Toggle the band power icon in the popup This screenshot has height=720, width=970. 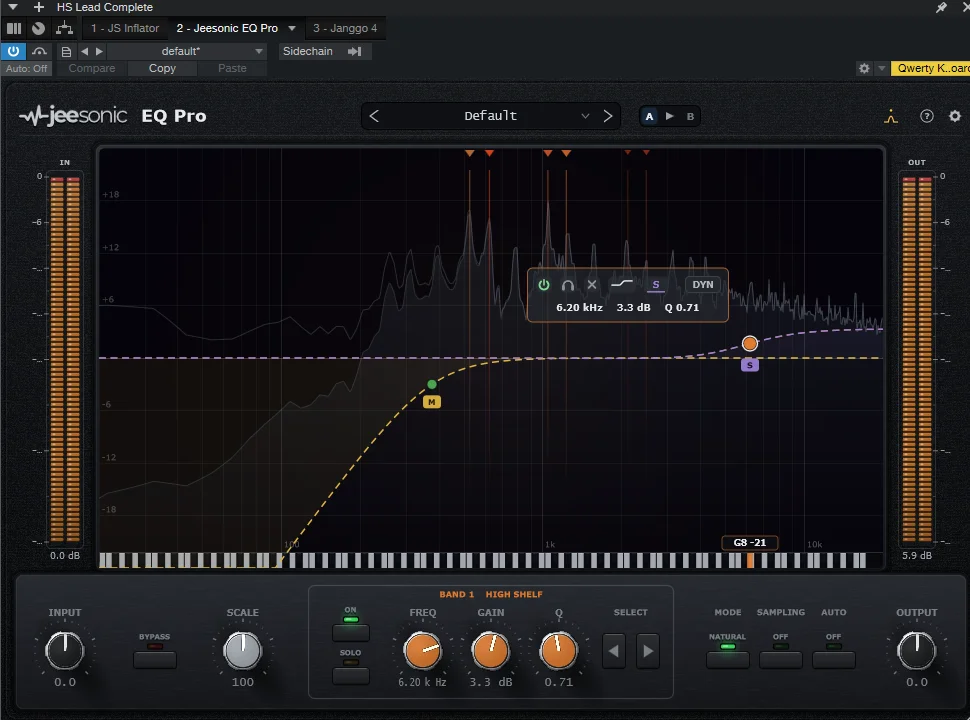click(543, 285)
